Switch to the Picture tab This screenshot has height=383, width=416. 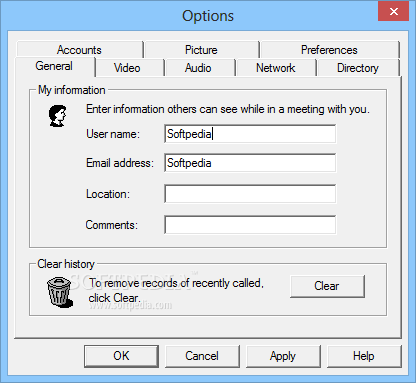(201, 50)
